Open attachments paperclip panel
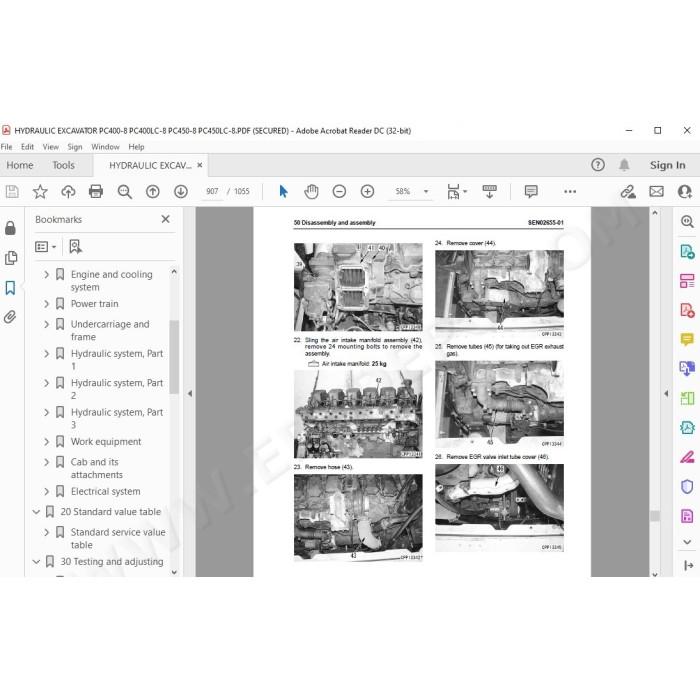The image size is (700, 700). (x=10, y=317)
